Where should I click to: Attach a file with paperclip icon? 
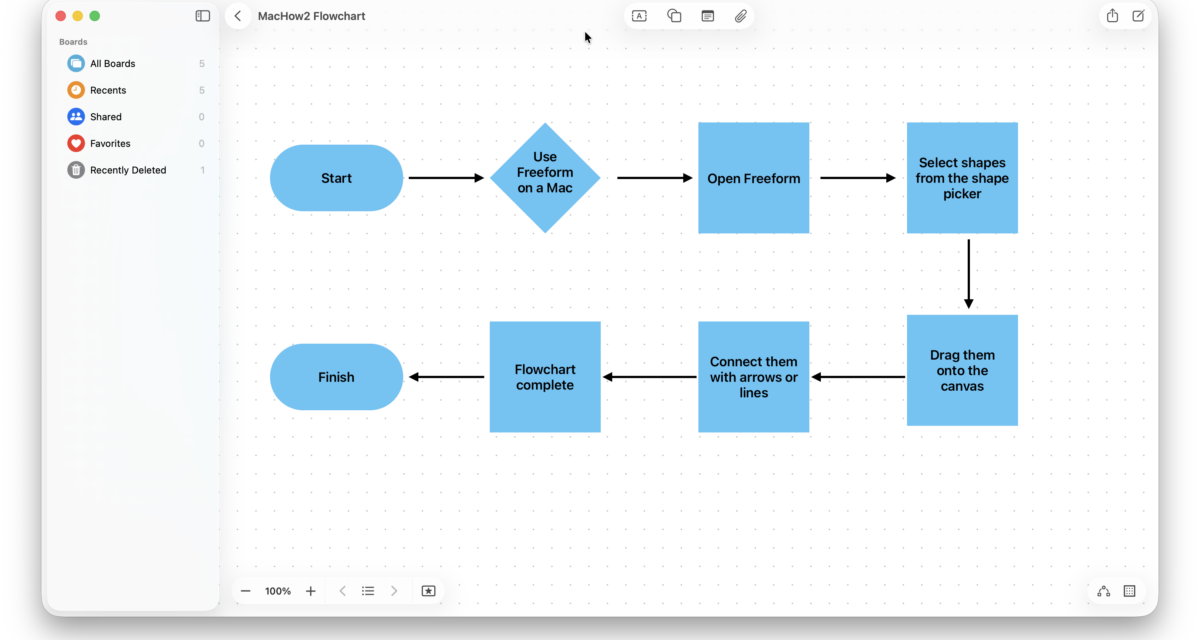coord(741,16)
